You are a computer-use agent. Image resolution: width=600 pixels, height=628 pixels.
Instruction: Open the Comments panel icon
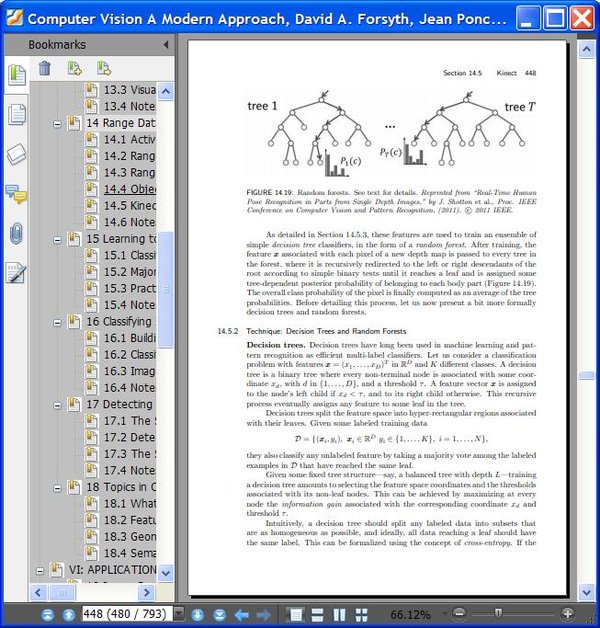pos(16,194)
